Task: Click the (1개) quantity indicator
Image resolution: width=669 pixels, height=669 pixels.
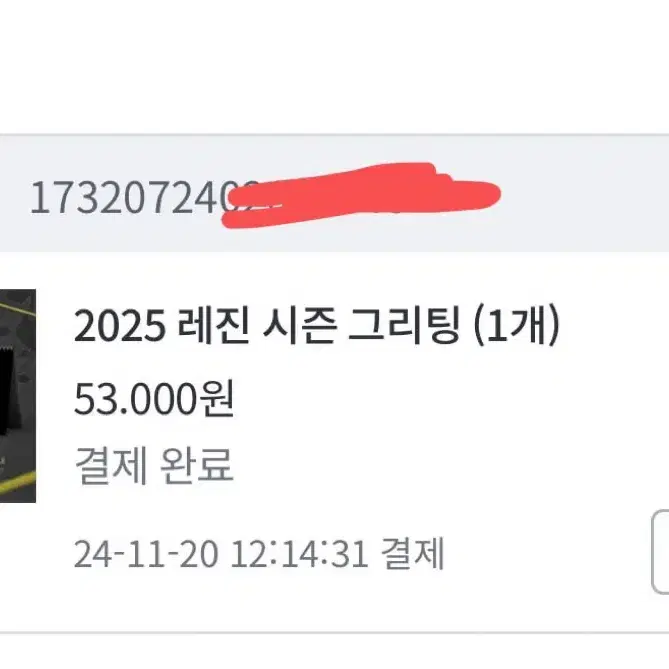Action: 516,326
